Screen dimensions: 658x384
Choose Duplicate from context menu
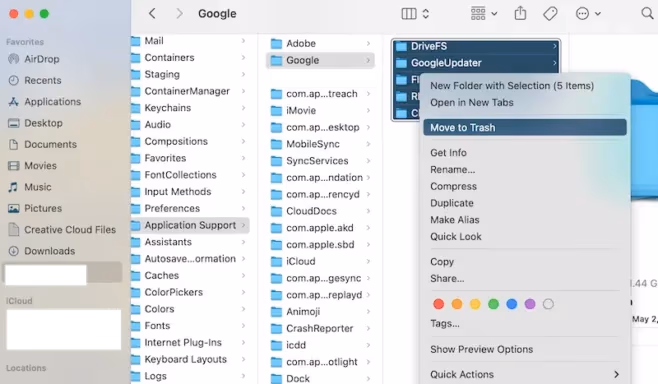452,203
